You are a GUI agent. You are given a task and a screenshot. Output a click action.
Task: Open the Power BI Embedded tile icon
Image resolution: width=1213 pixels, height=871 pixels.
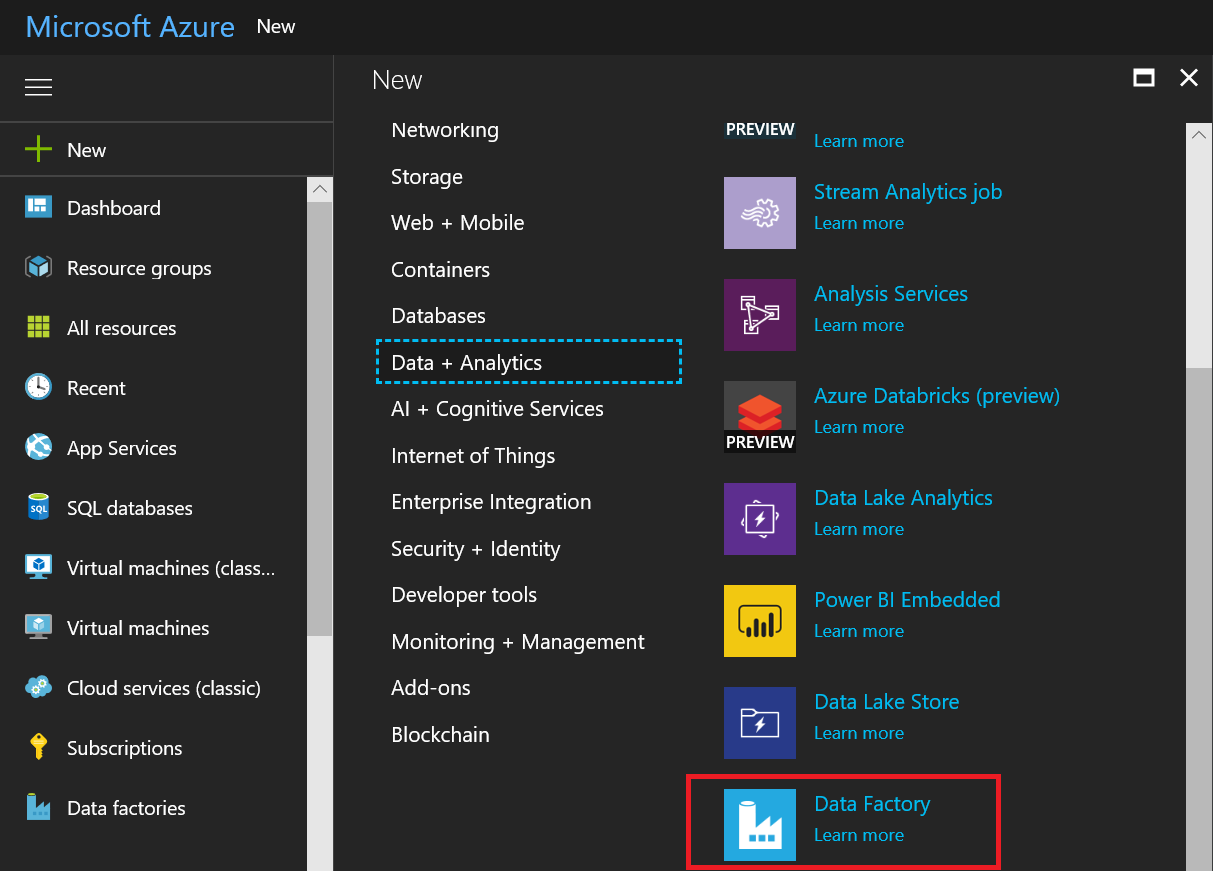tap(760, 621)
